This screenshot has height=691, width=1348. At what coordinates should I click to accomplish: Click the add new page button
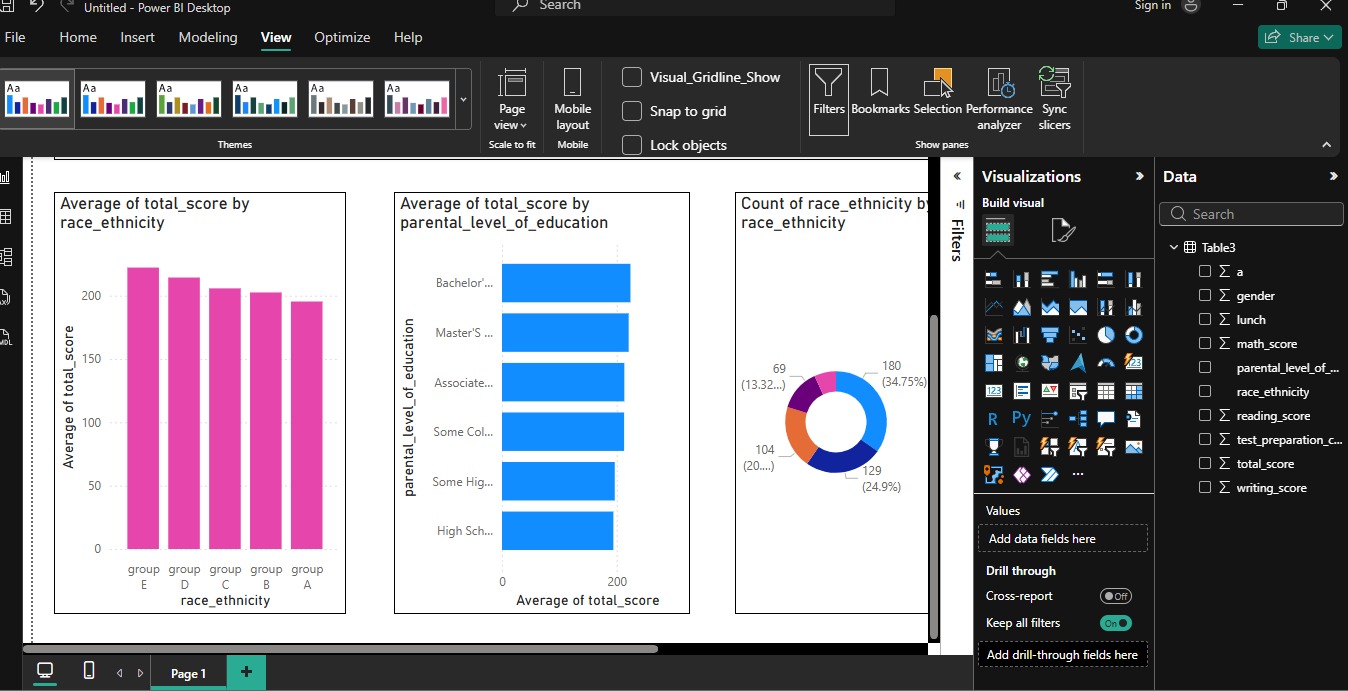coord(246,672)
